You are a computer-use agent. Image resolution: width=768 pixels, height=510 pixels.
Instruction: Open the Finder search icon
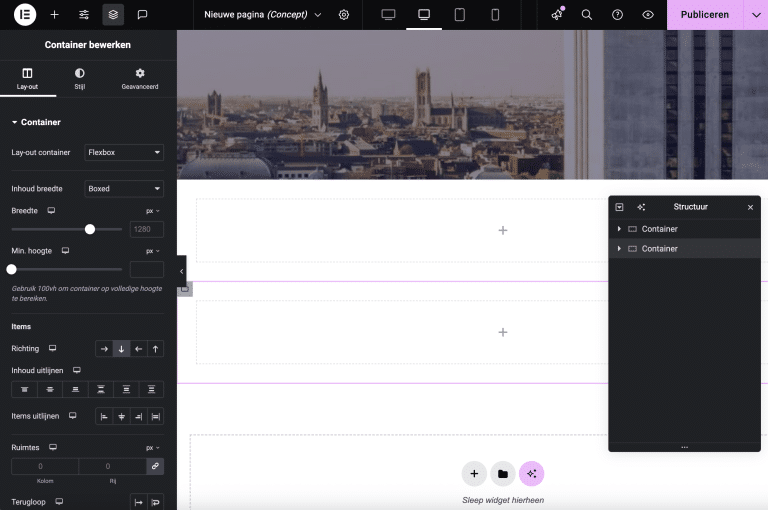[x=587, y=15]
